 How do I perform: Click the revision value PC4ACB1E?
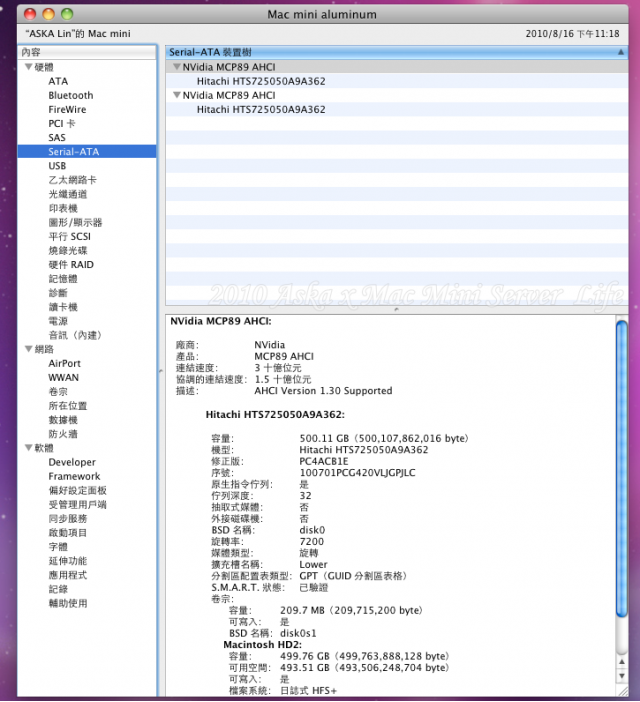coord(324,461)
